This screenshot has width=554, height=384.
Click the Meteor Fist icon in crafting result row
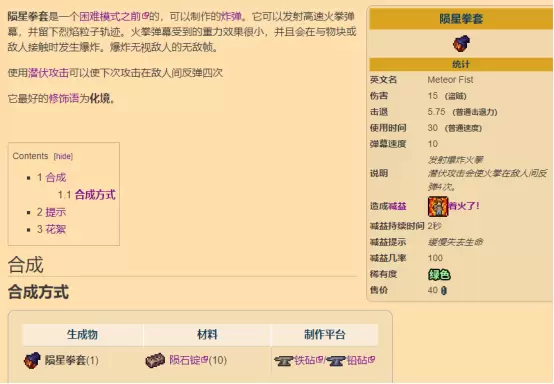pyautogui.click(x=32, y=360)
